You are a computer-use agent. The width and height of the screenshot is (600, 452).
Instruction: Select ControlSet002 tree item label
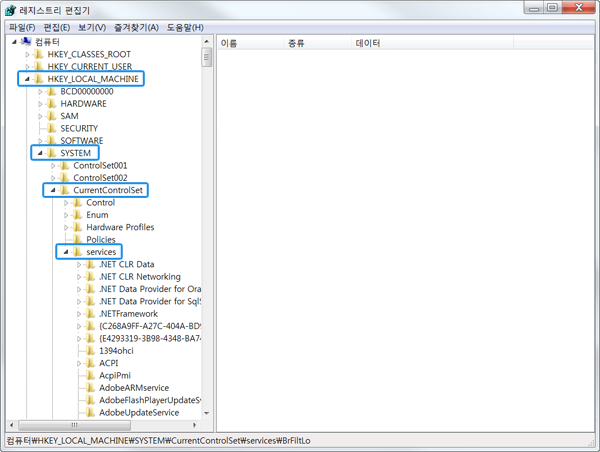pyautogui.click(x=100, y=178)
